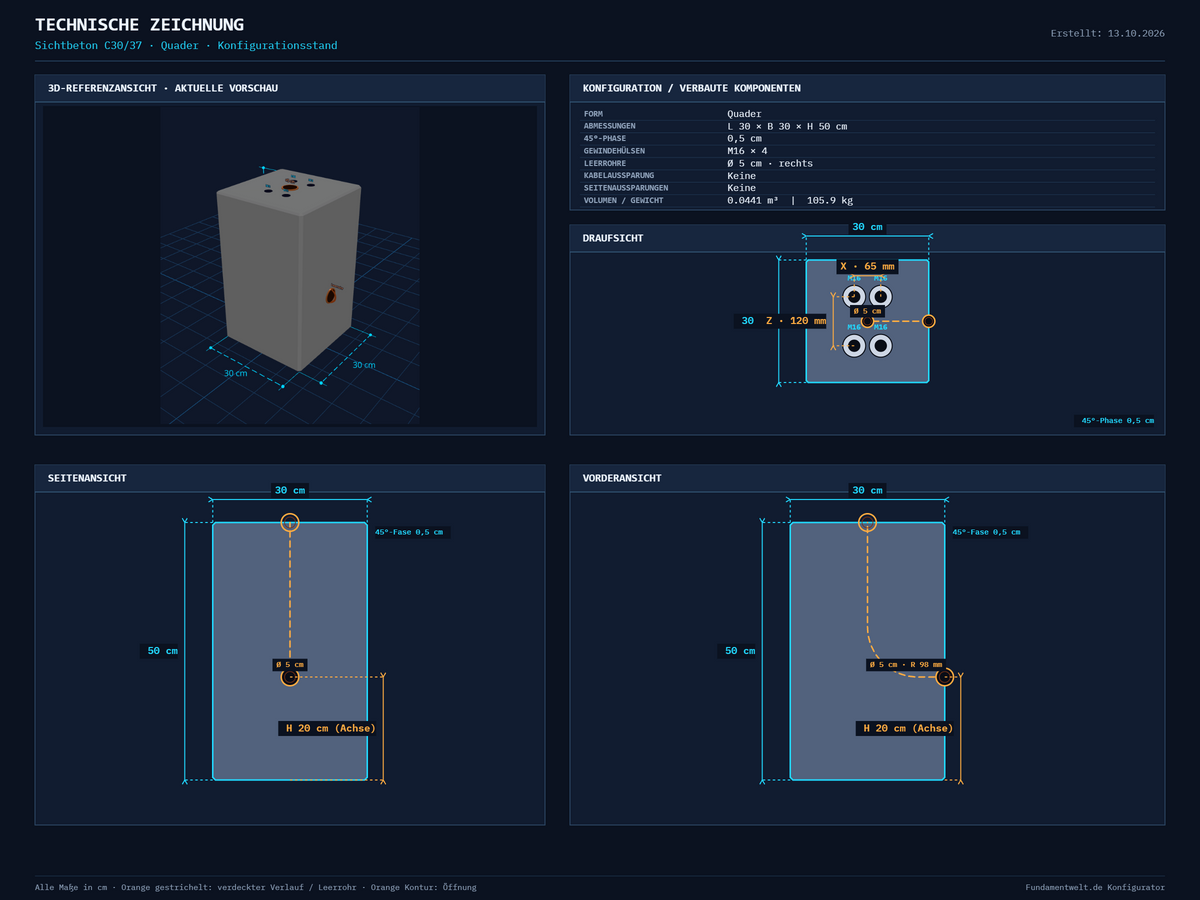Click the top conduit opening circle in Vorderansicht

point(867,522)
